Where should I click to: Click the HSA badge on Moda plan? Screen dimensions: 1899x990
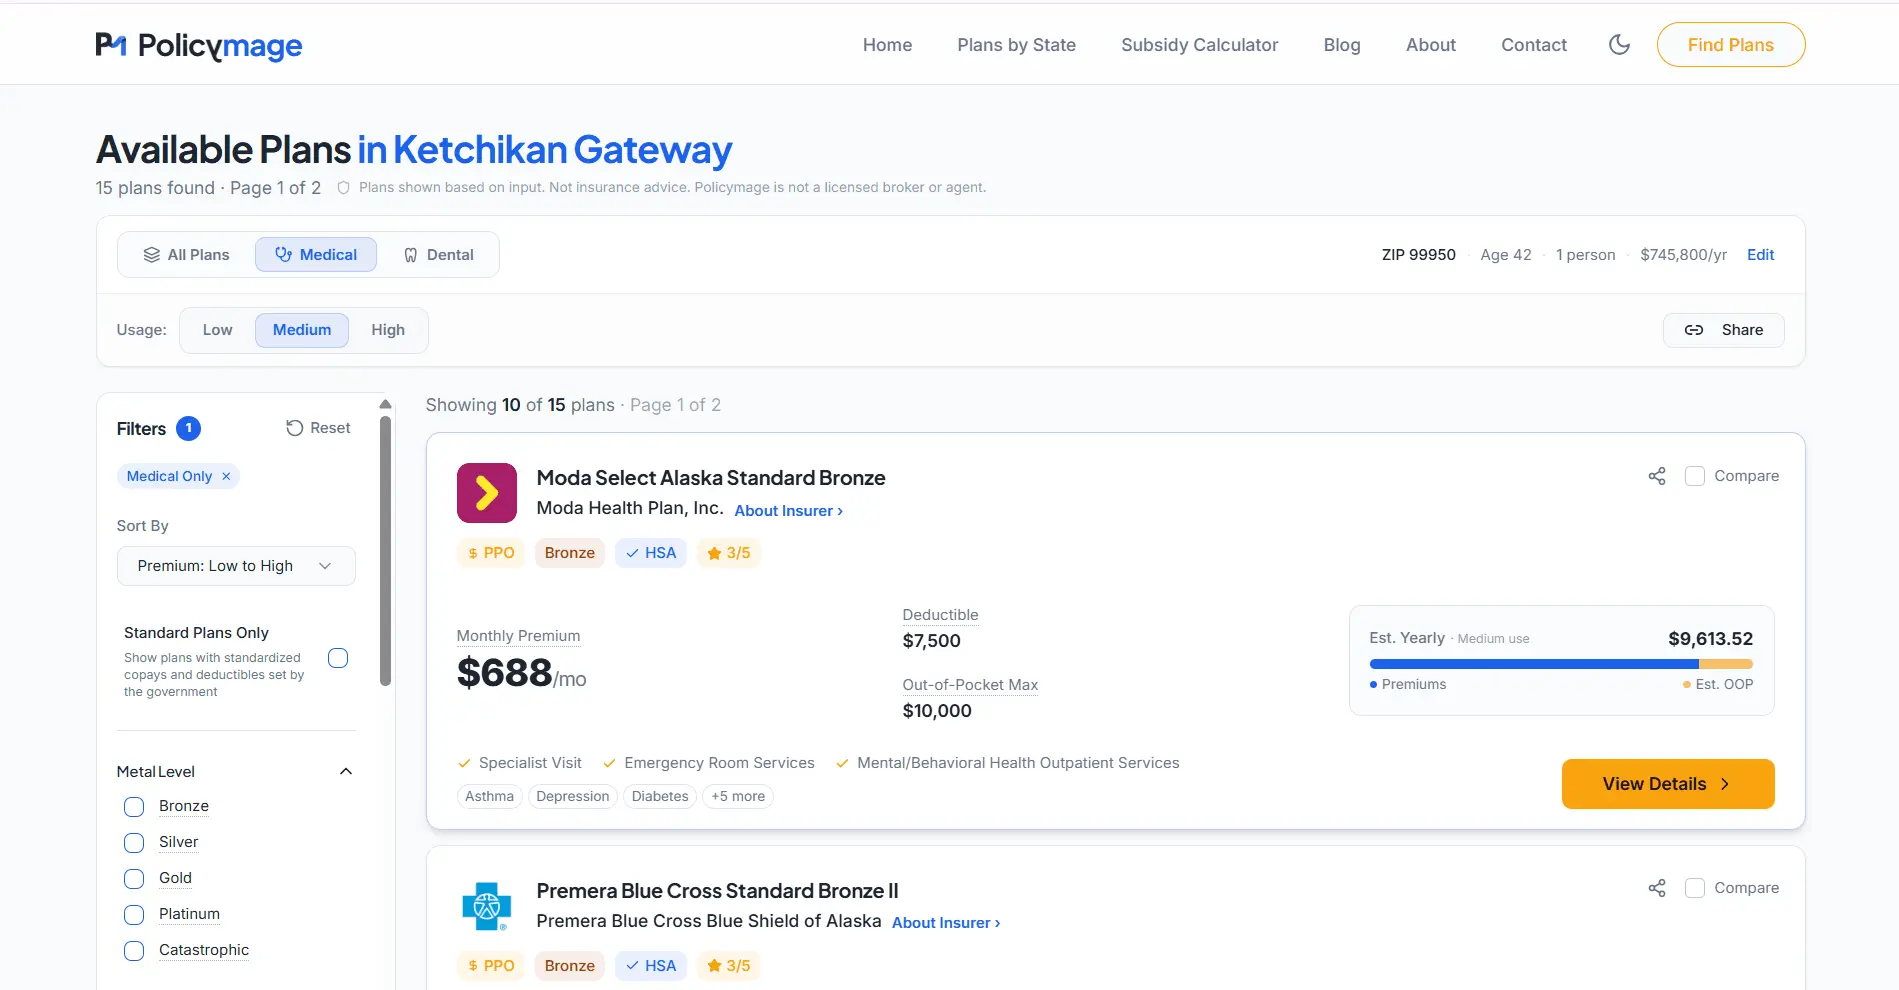pyautogui.click(x=651, y=553)
